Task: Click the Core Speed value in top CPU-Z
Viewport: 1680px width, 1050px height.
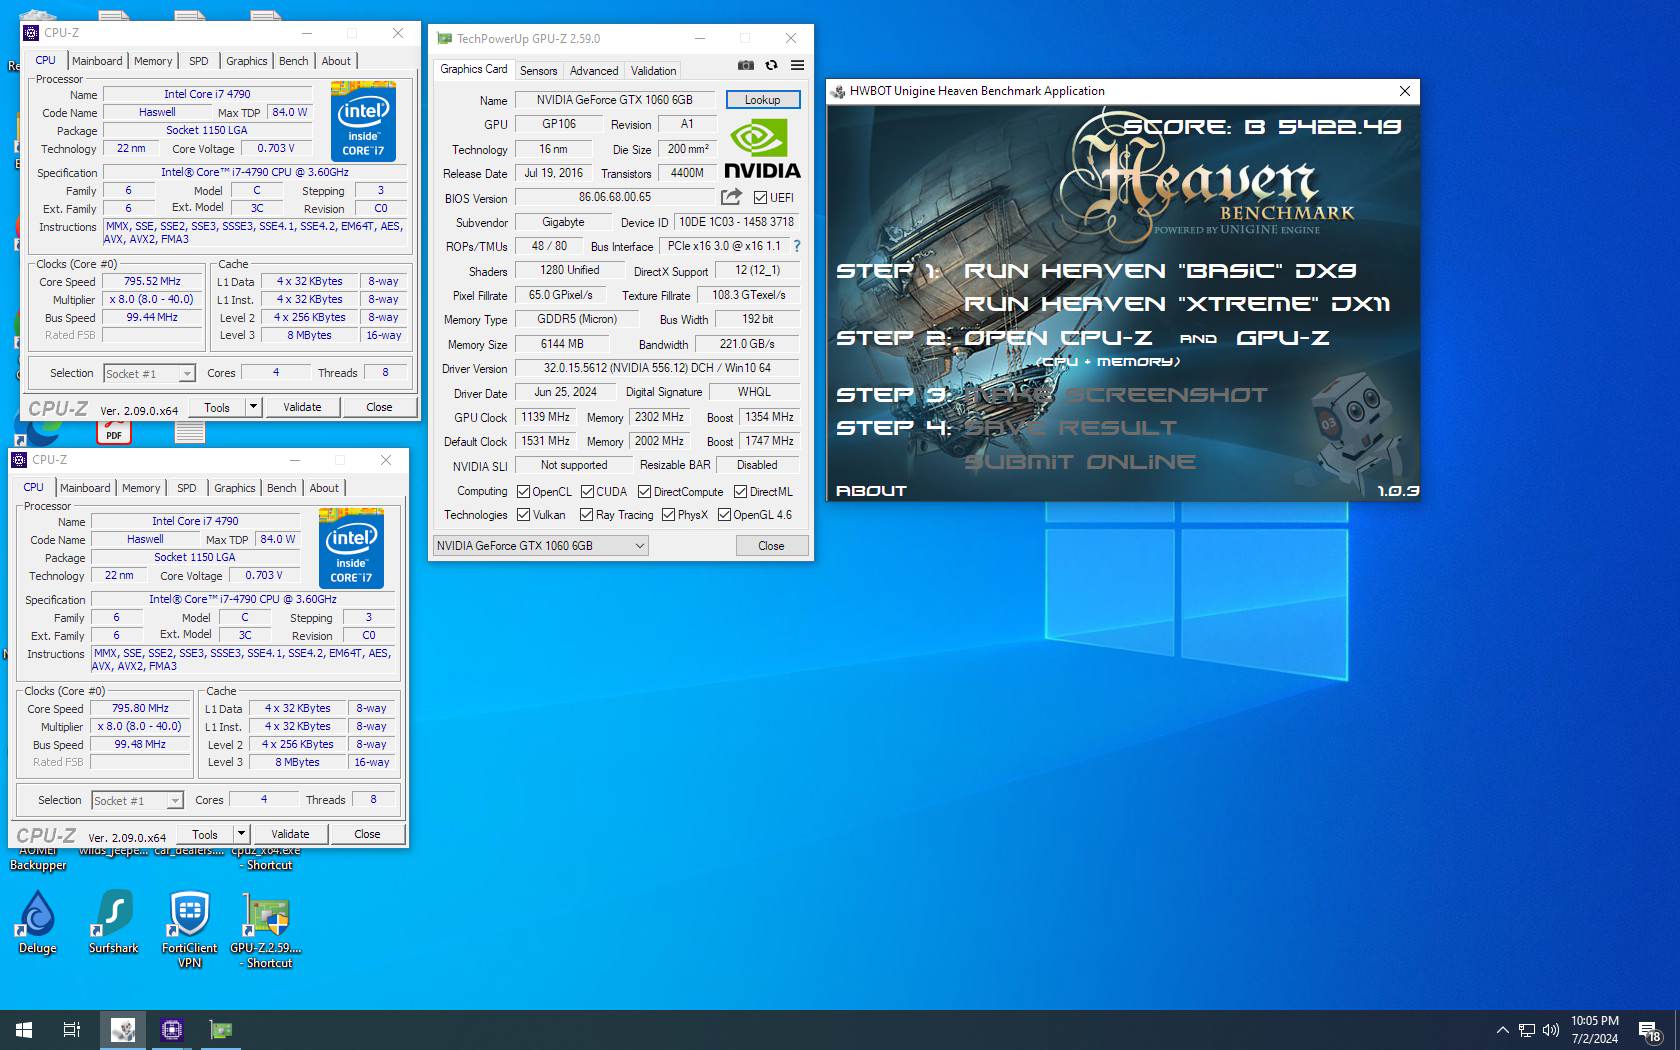Action: tap(152, 282)
